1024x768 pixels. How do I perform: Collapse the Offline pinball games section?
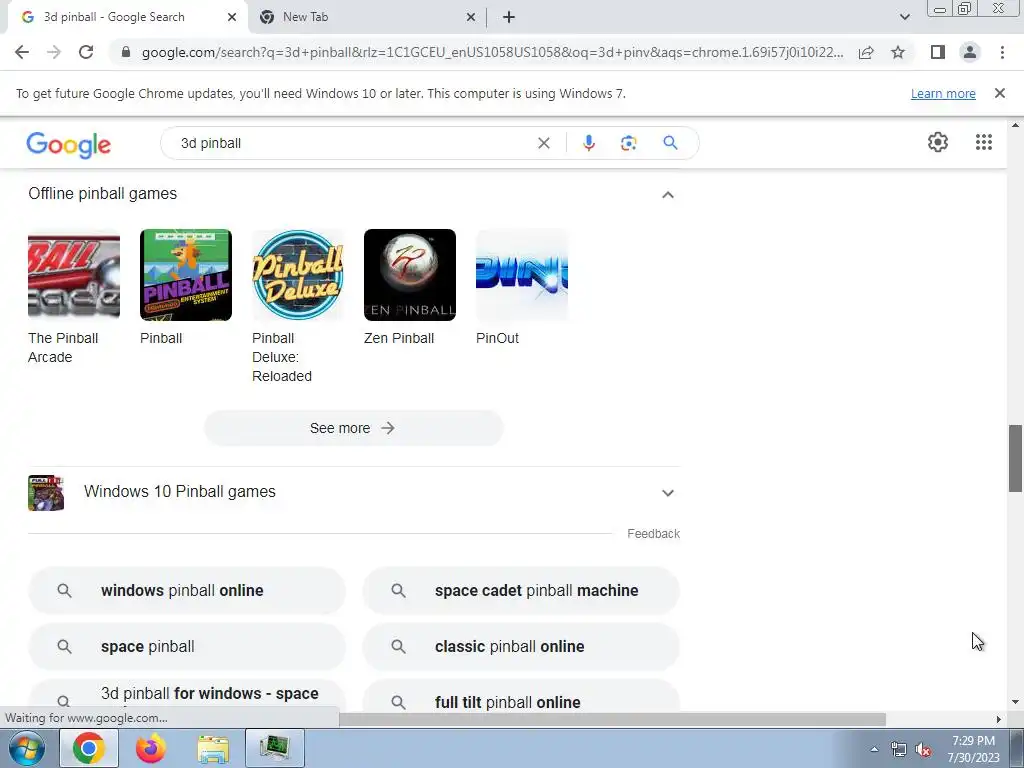667,195
